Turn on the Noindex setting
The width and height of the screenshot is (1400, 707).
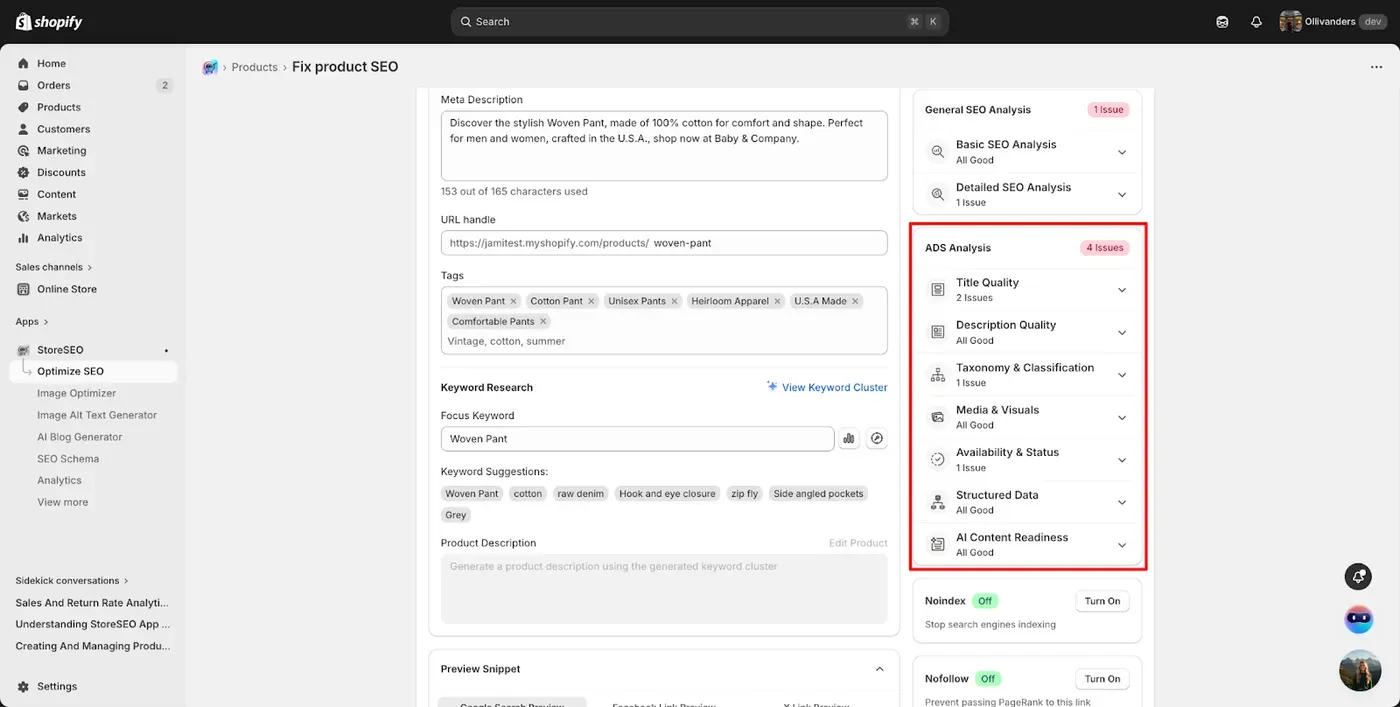coord(1102,601)
